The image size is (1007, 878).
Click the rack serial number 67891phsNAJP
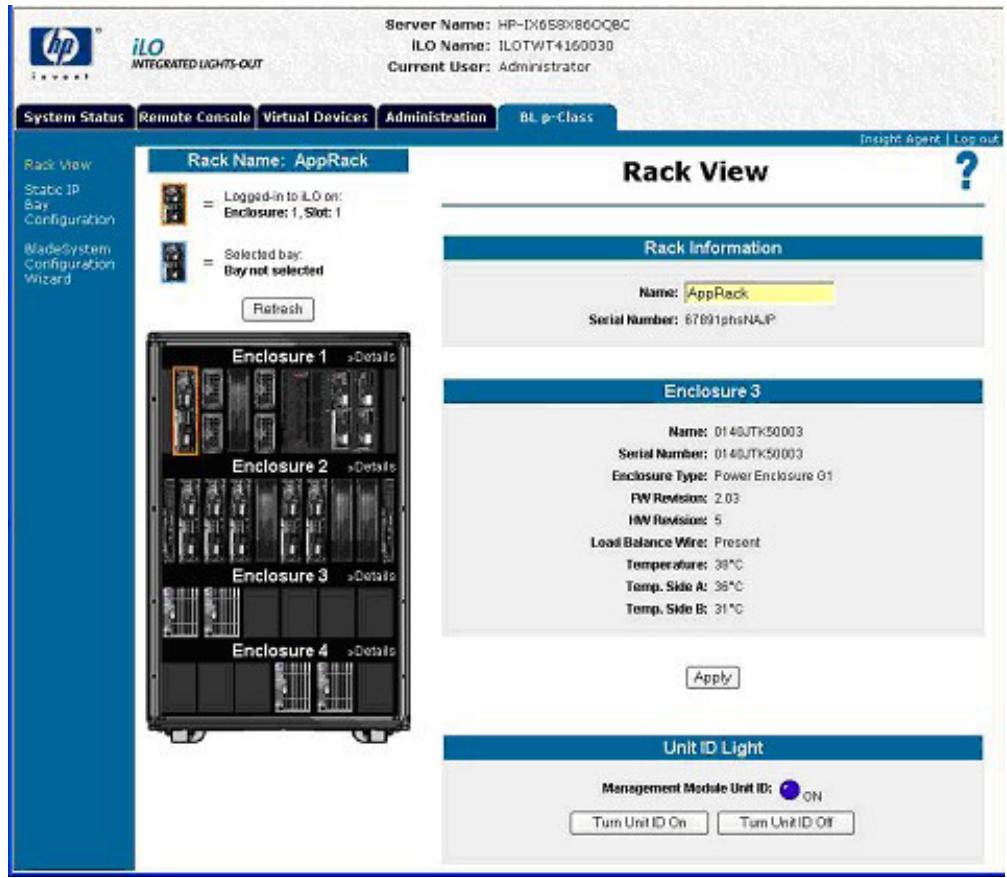pyautogui.click(x=730, y=320)
